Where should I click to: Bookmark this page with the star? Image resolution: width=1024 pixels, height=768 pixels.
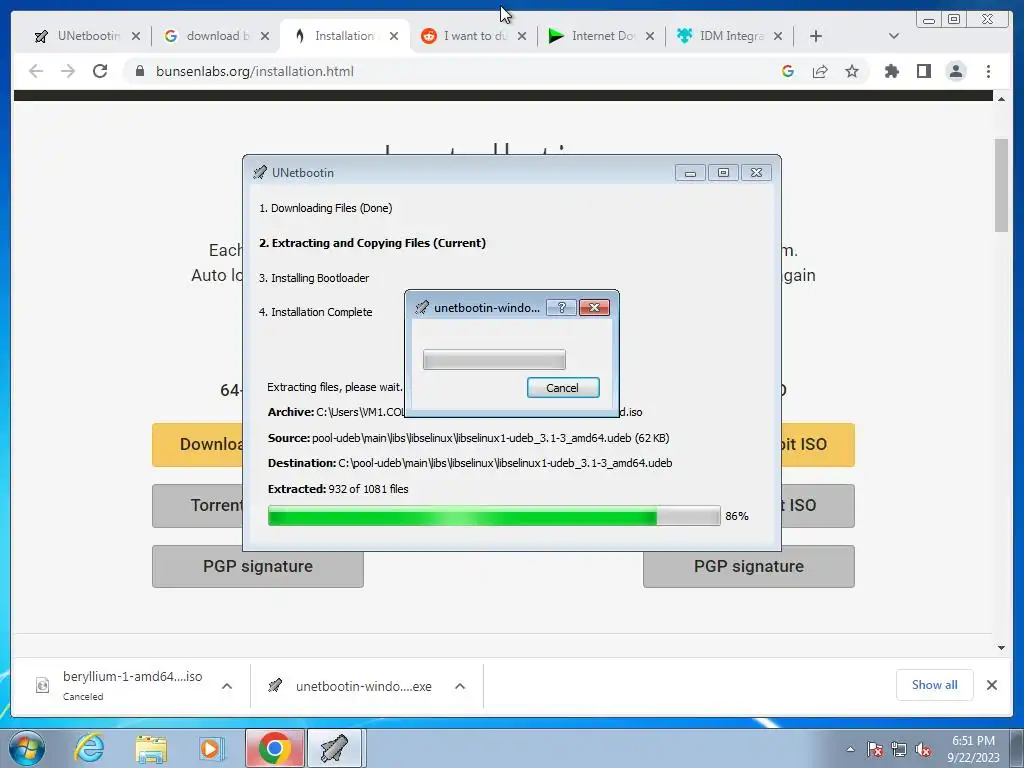852,71
